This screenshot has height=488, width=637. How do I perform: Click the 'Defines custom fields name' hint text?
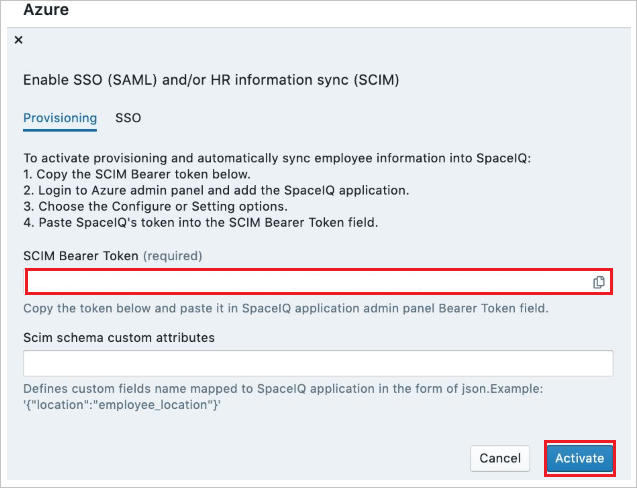(283, 389)
